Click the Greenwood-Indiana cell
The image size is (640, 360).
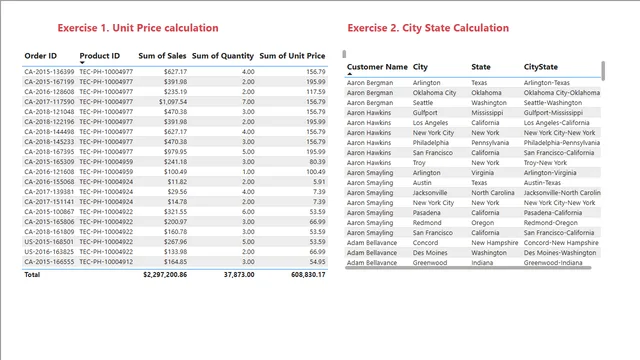click(x=553, y=263)
